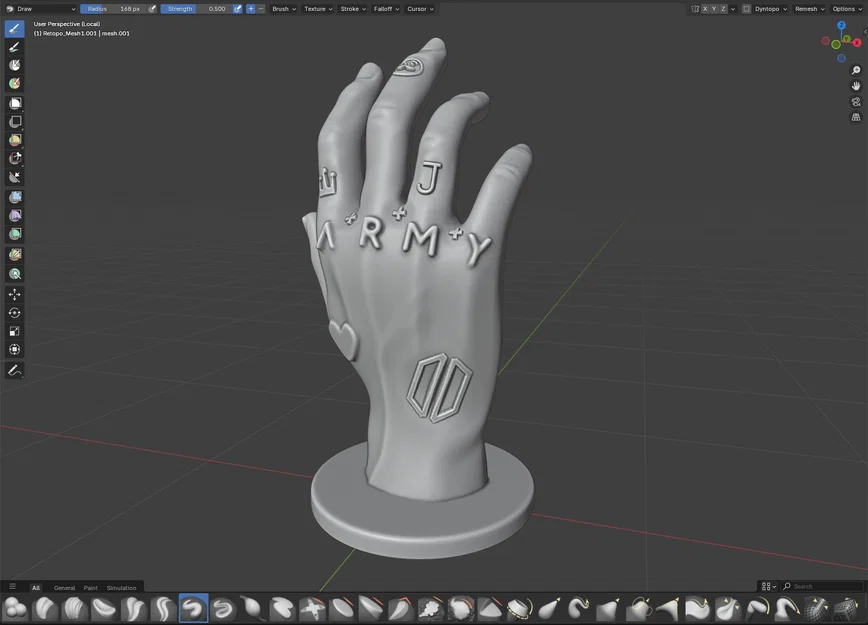868x625 pixels.
Task: Open the Stroke dropdown
Action: click(353, 9)
